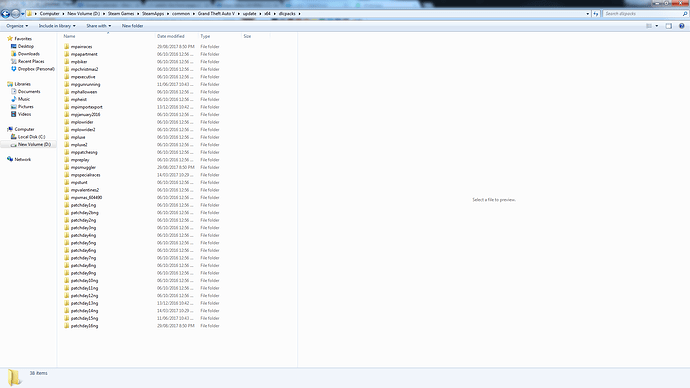Open the address bar history dropdown arrow

587,14
